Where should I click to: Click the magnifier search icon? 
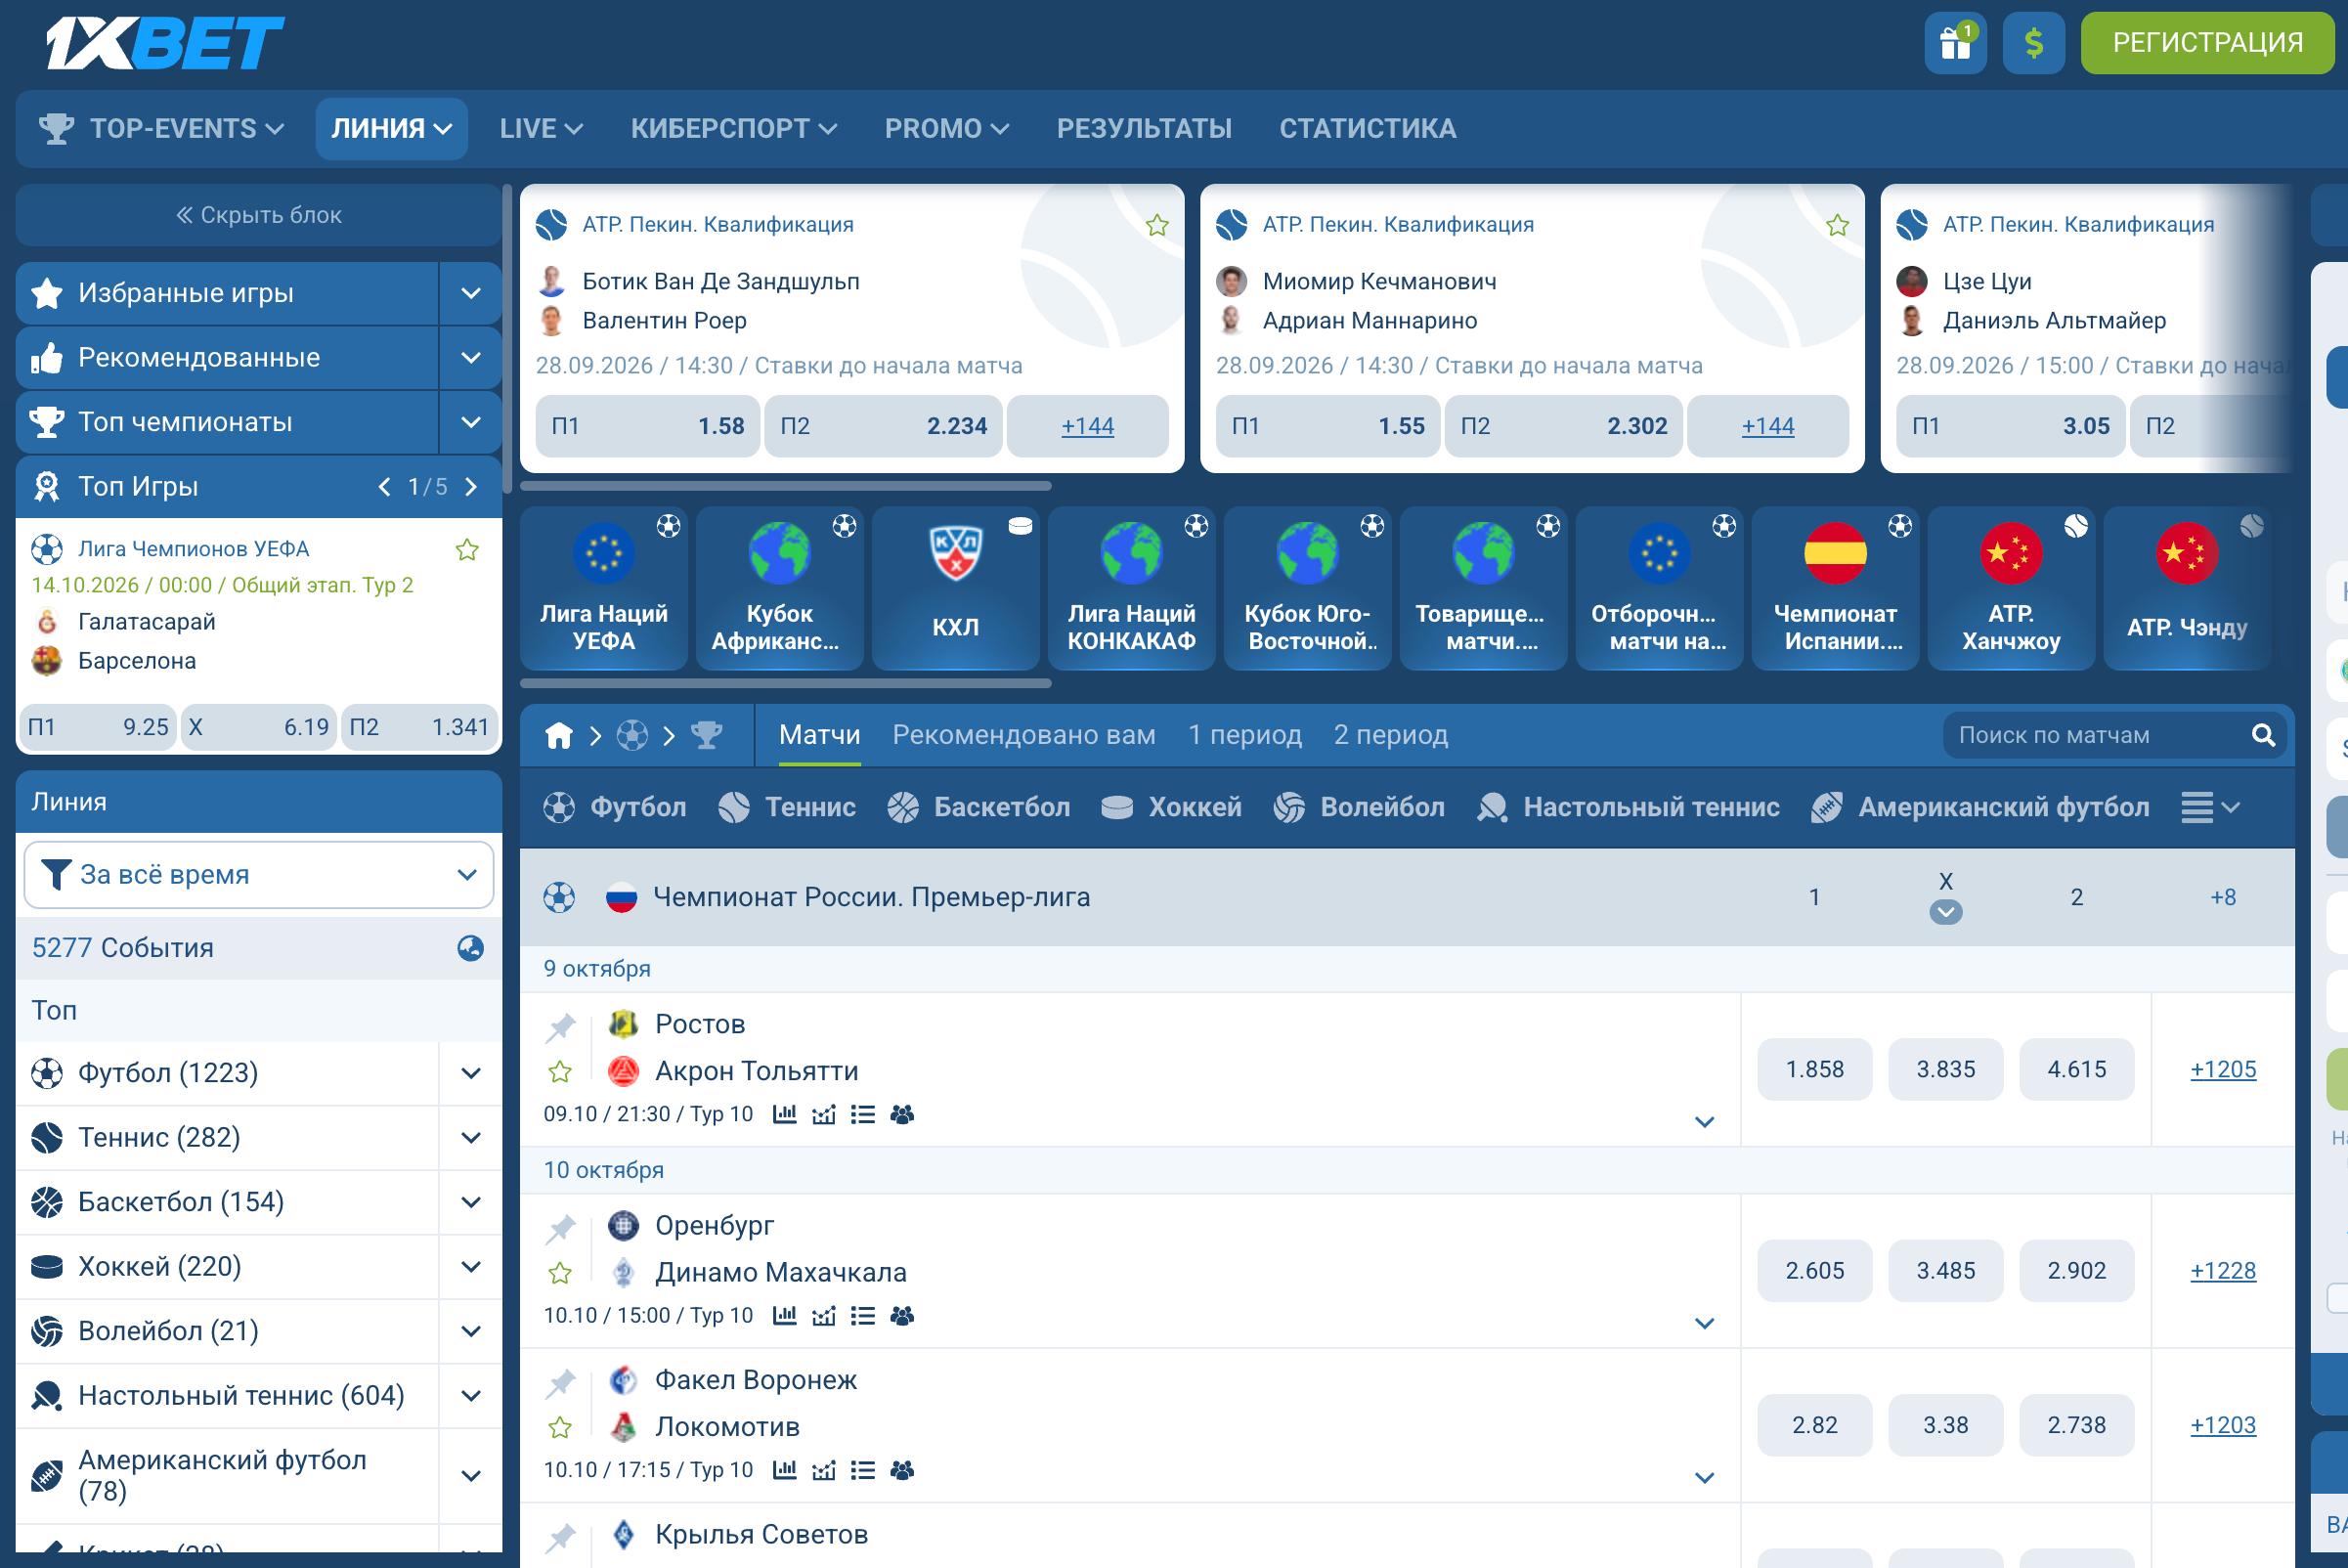click(2263, 736)
